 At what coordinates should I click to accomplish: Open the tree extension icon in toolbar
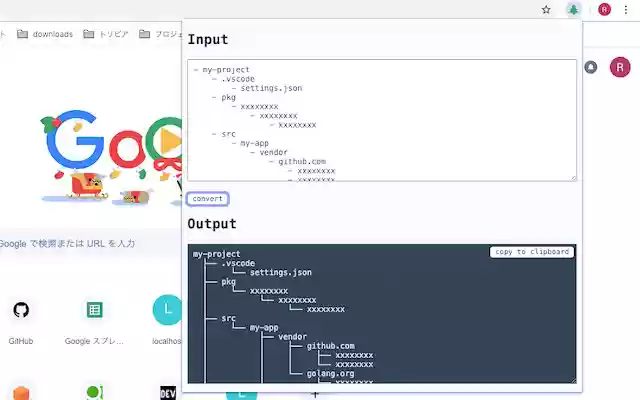573,10
